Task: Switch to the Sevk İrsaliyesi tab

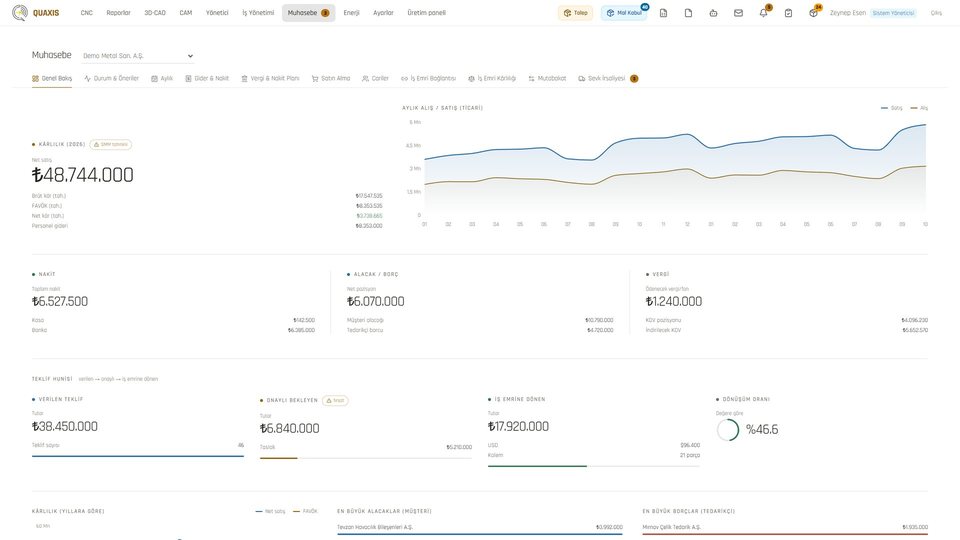Action: coord(608,78)
